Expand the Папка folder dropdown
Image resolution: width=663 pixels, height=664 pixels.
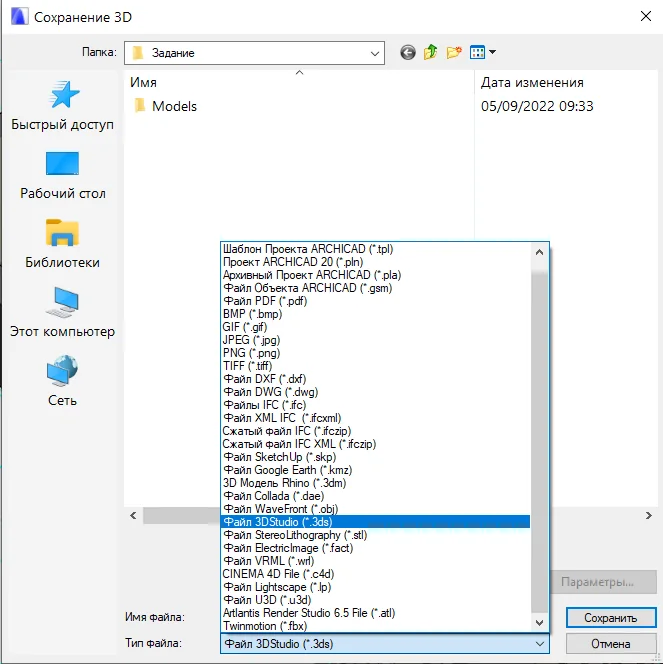click(x=374, y=53)
